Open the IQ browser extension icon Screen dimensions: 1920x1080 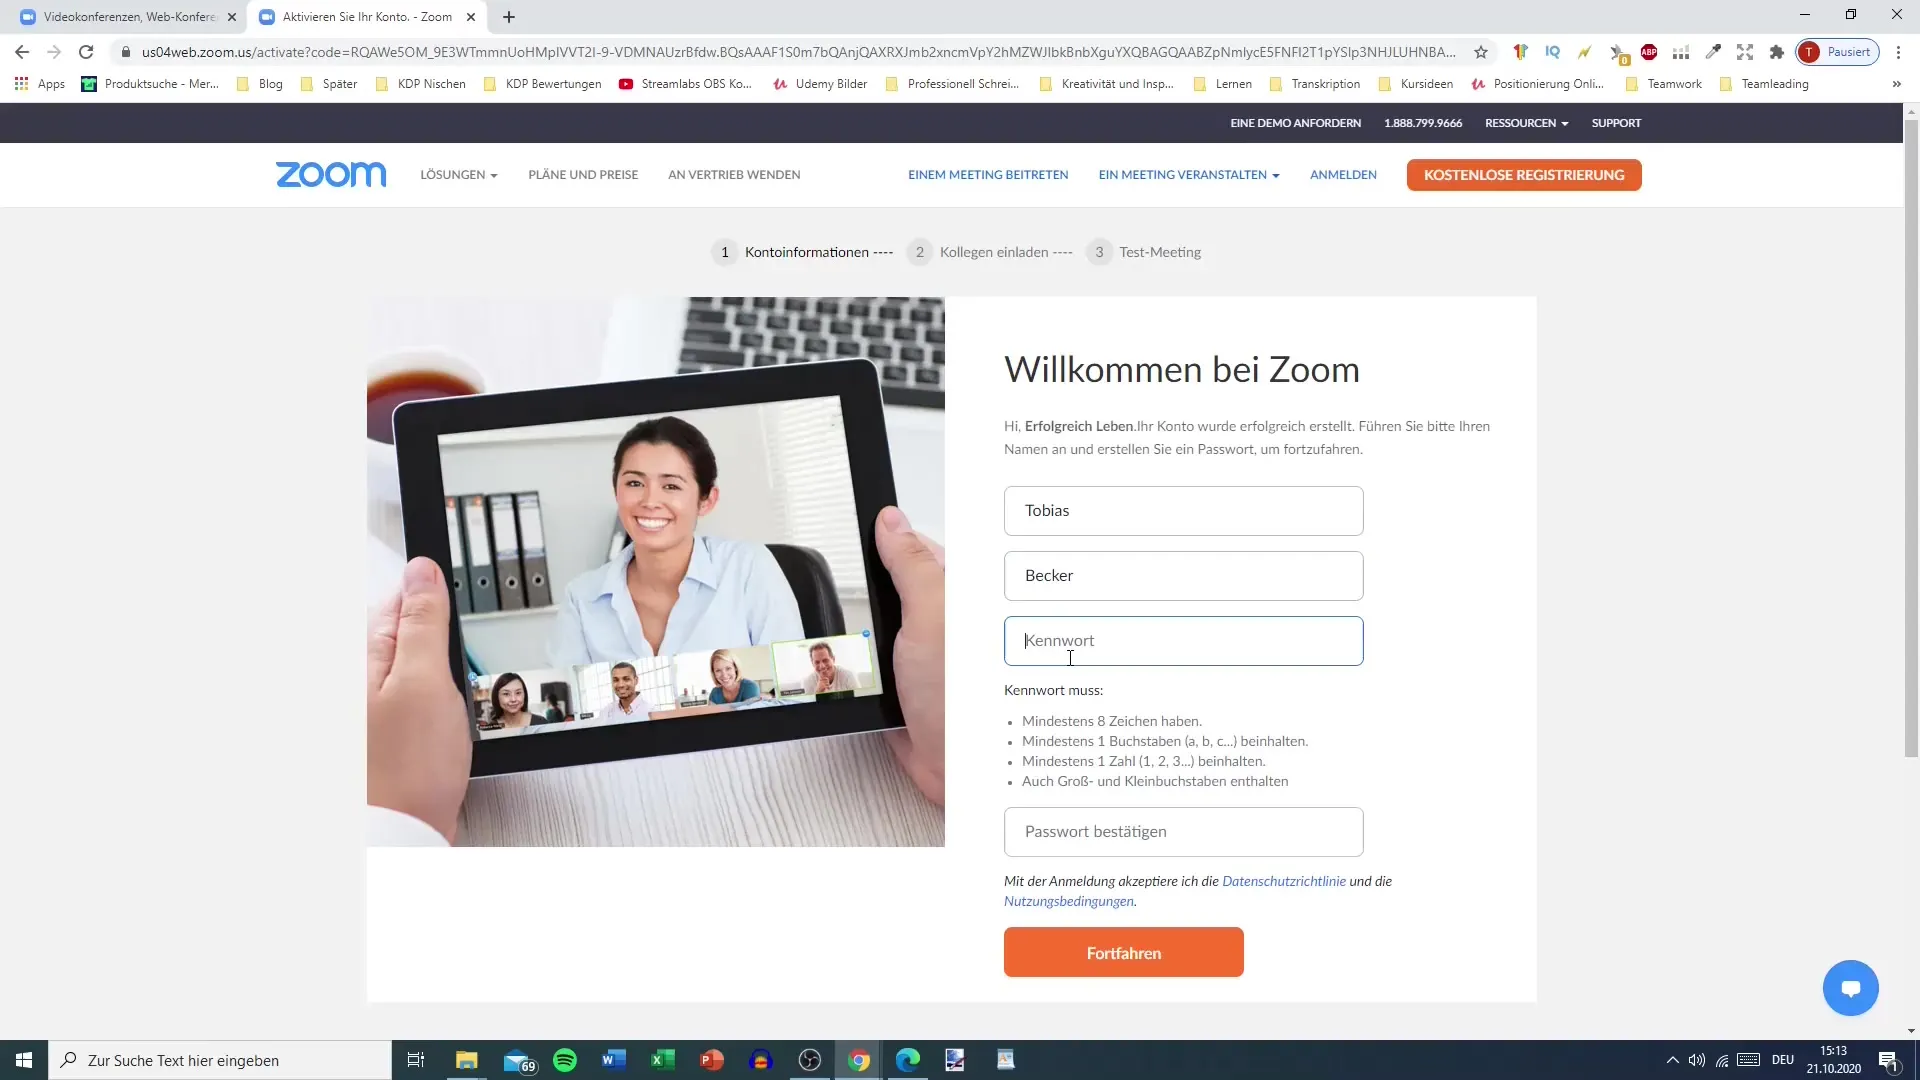[x=1552, y=51]
